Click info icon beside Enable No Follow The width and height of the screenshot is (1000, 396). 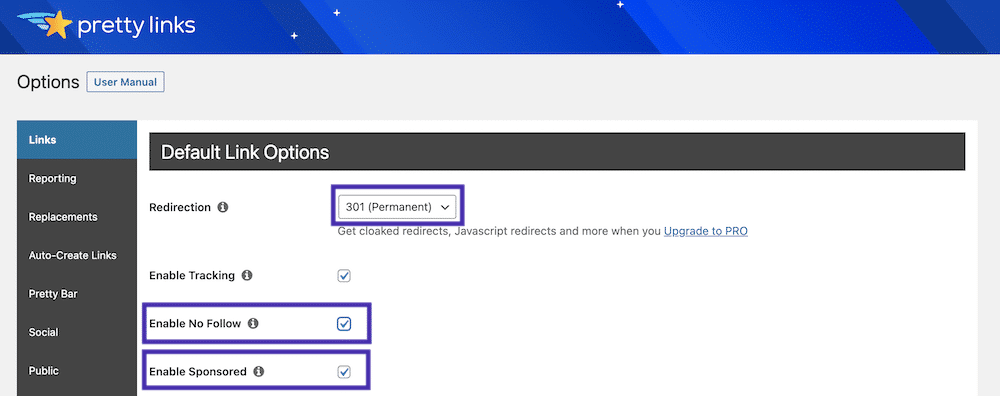pos(253,323)
